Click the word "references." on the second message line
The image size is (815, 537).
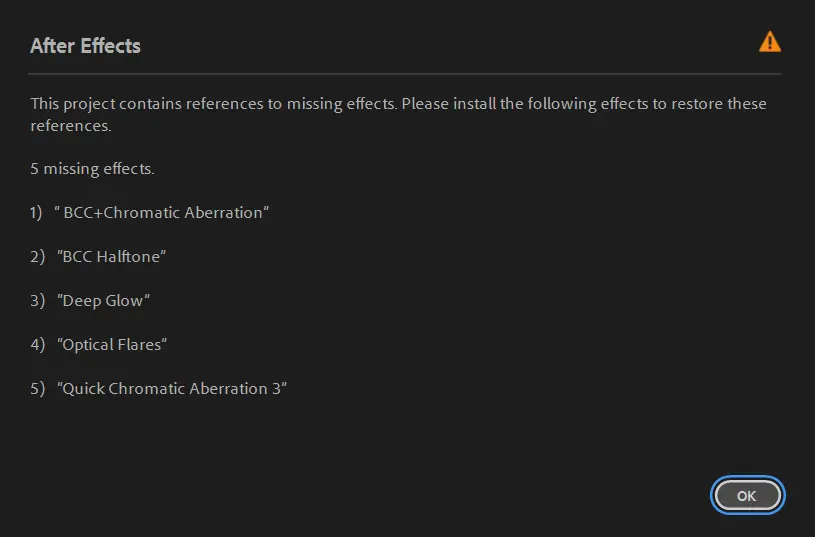[70, 127]
